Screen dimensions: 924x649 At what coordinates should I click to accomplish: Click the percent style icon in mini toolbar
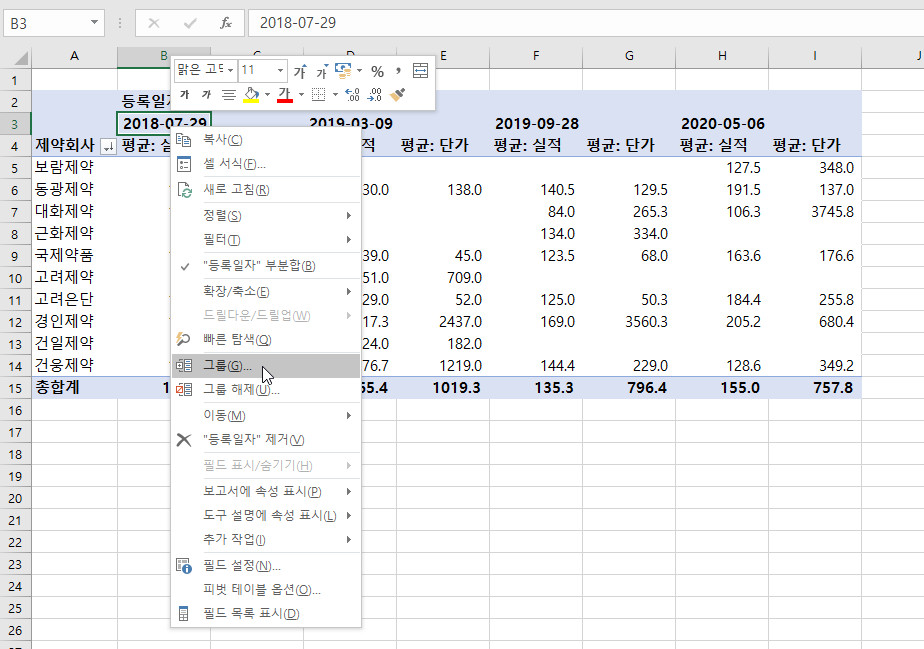(x=377, y=71)
